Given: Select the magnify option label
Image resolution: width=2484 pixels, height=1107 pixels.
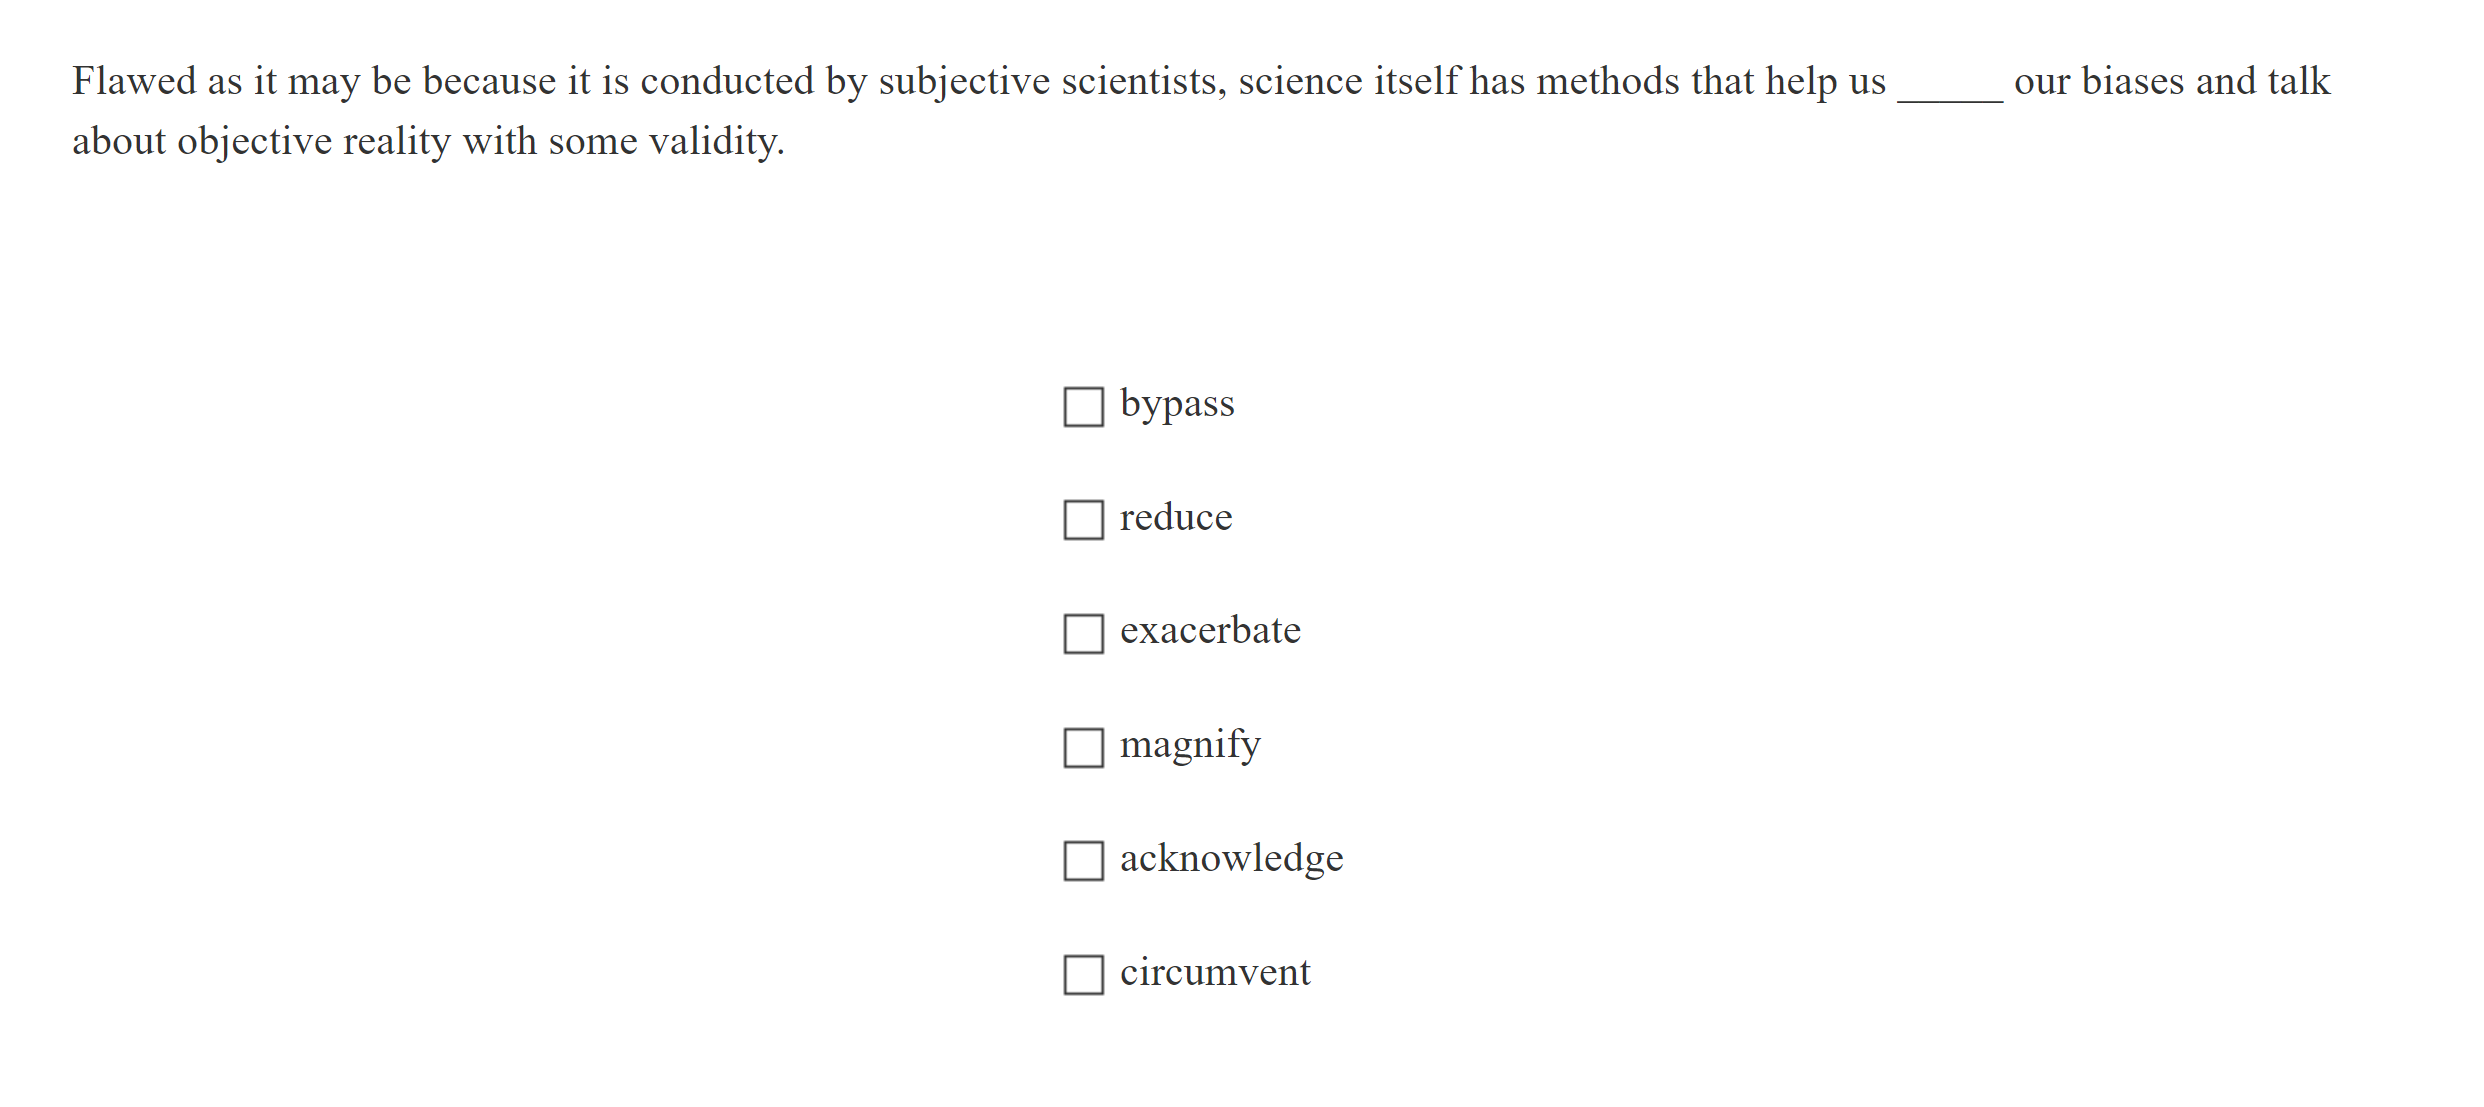Looking at the screenshot, I should pos(1190,745).
